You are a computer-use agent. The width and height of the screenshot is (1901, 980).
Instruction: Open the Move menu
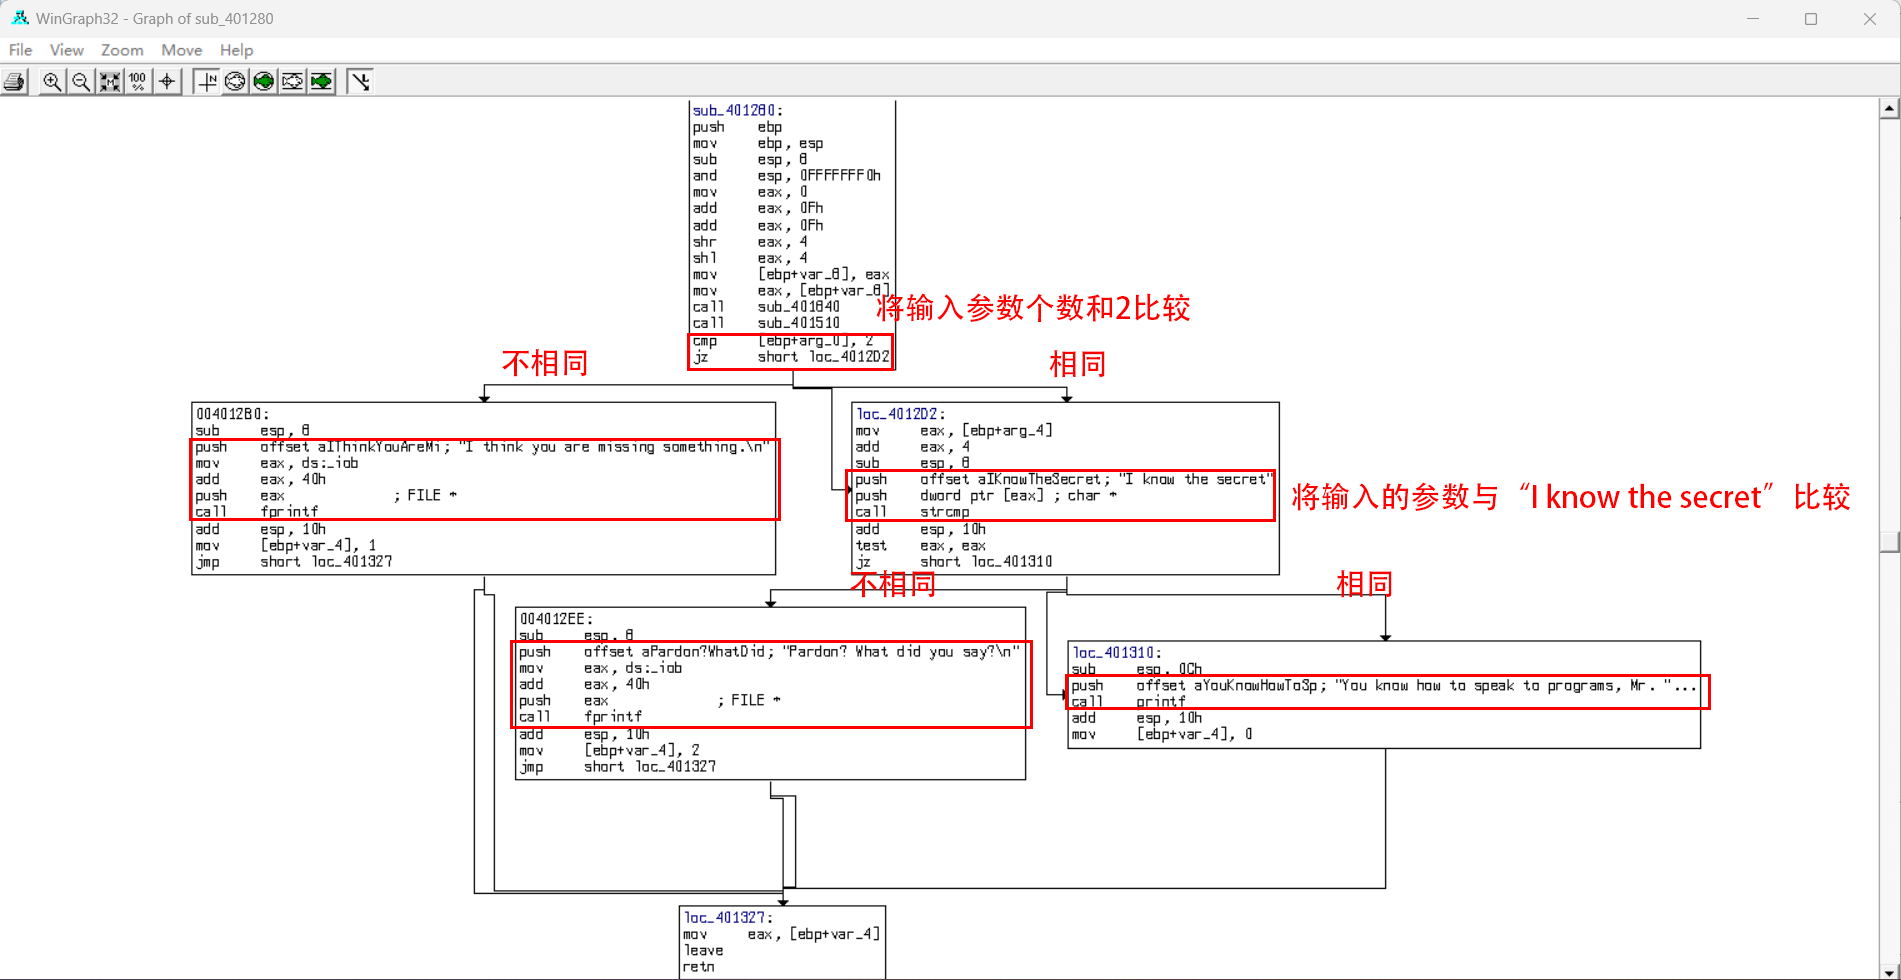[182, 50]
